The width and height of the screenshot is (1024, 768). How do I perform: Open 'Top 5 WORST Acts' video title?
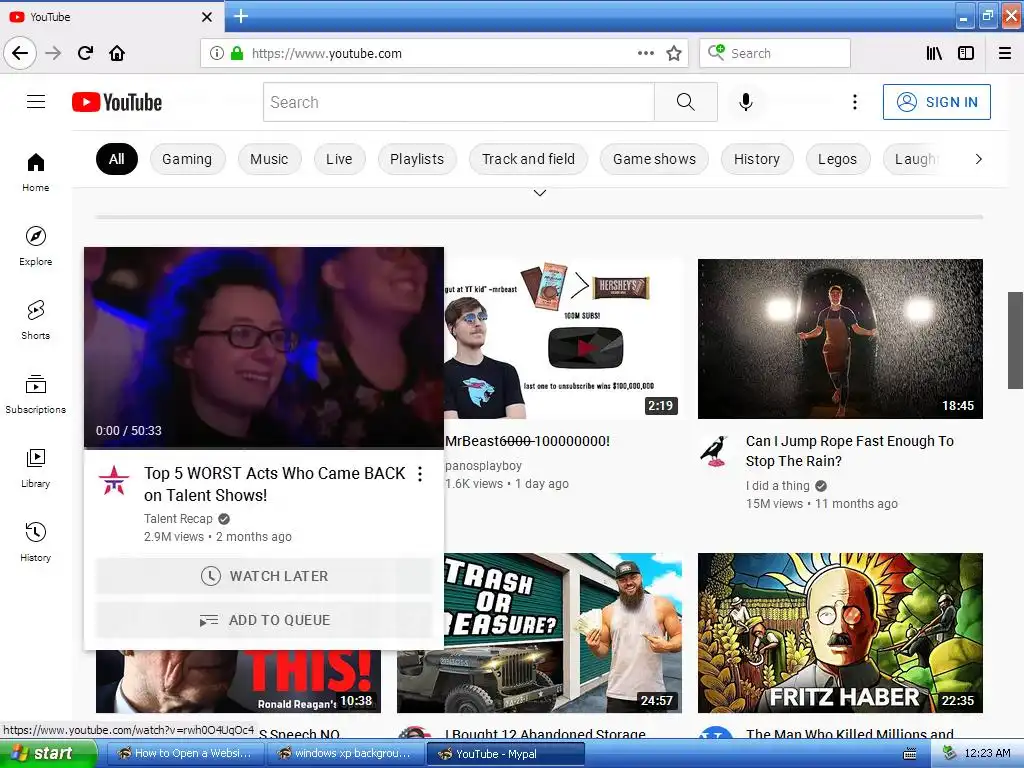275,484
